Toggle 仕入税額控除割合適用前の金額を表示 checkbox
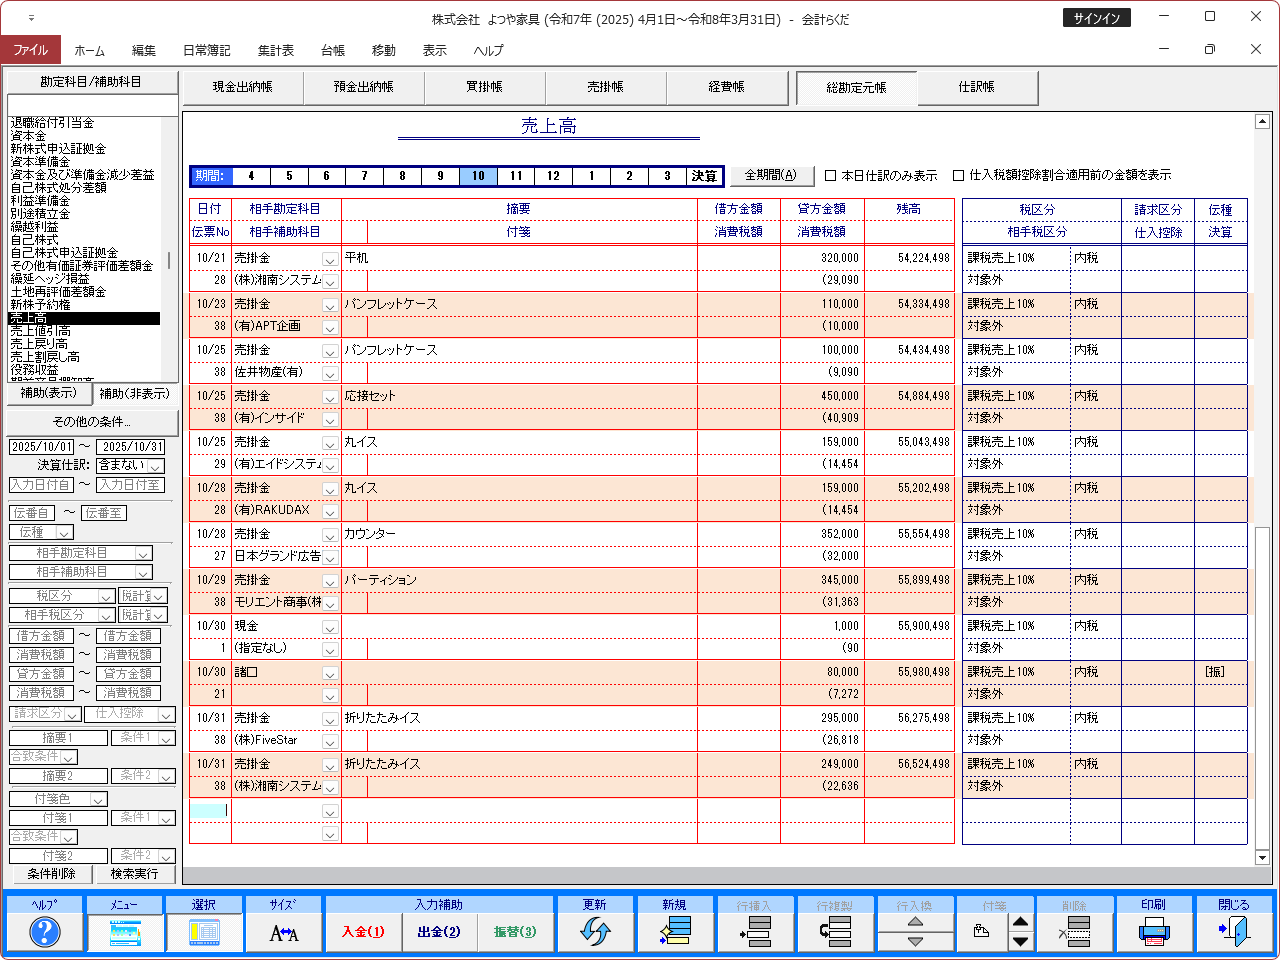The height and width of the screenshot is (960, 1280). (x=958, y=176)
